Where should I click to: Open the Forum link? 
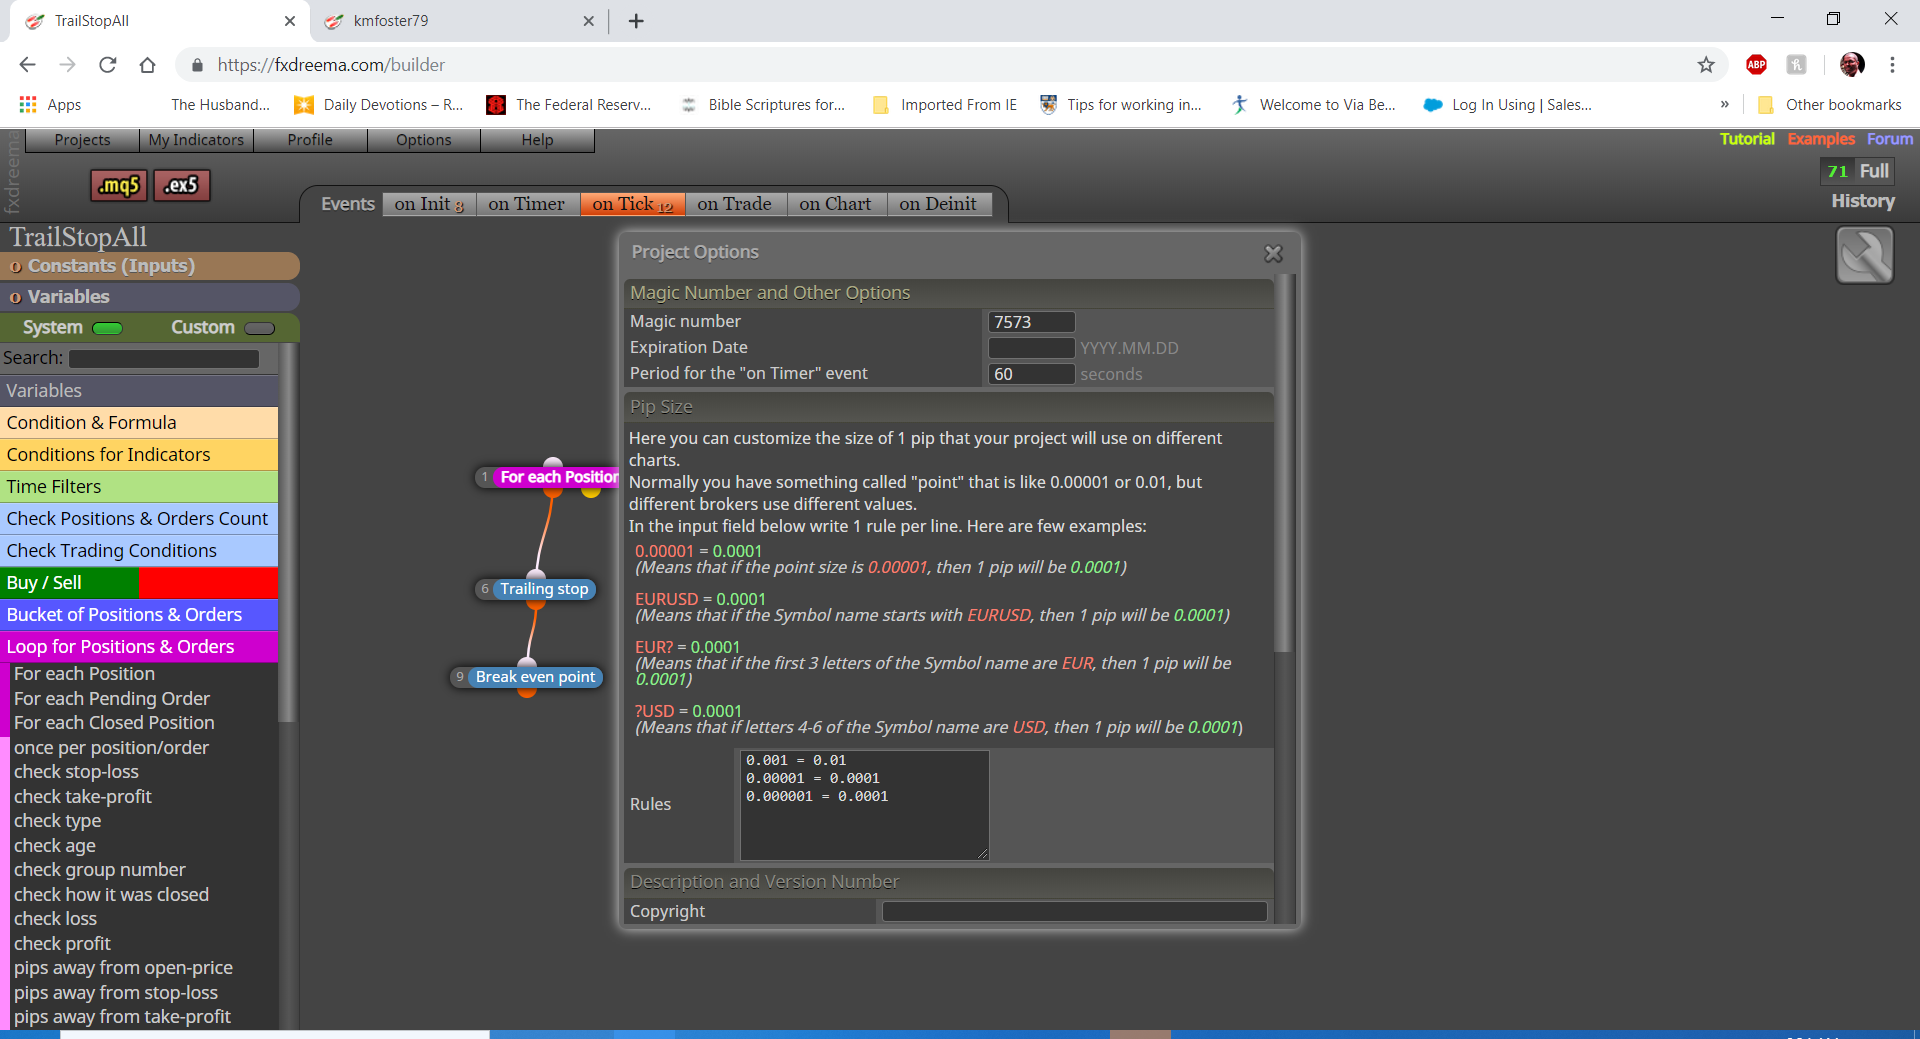1890,139
